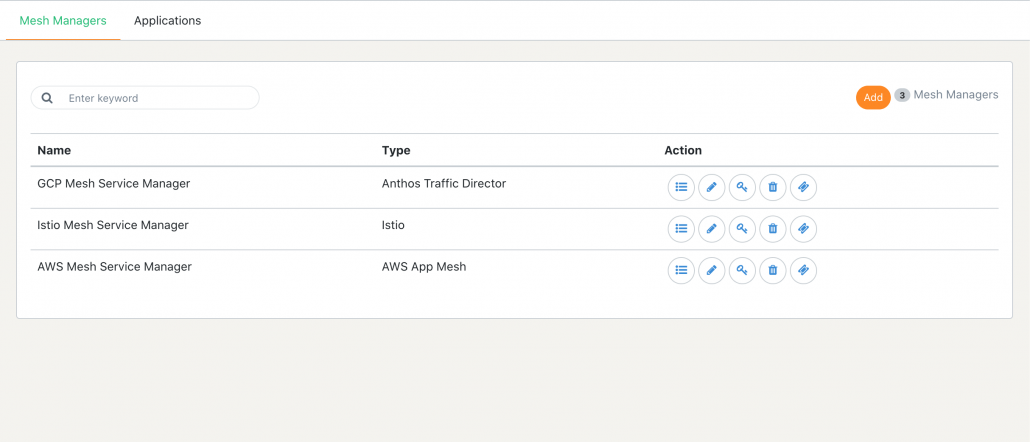Edit GCP Mesh Service Manager with pencil icon

711,187
